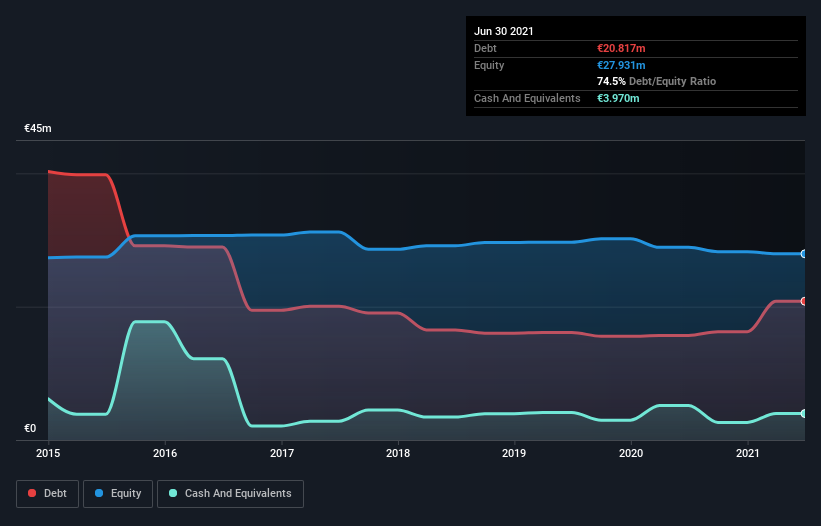Click the Jun 30 2021 tooltip date
This screenshot has height=526, width=821.
(x=504, y=31)
